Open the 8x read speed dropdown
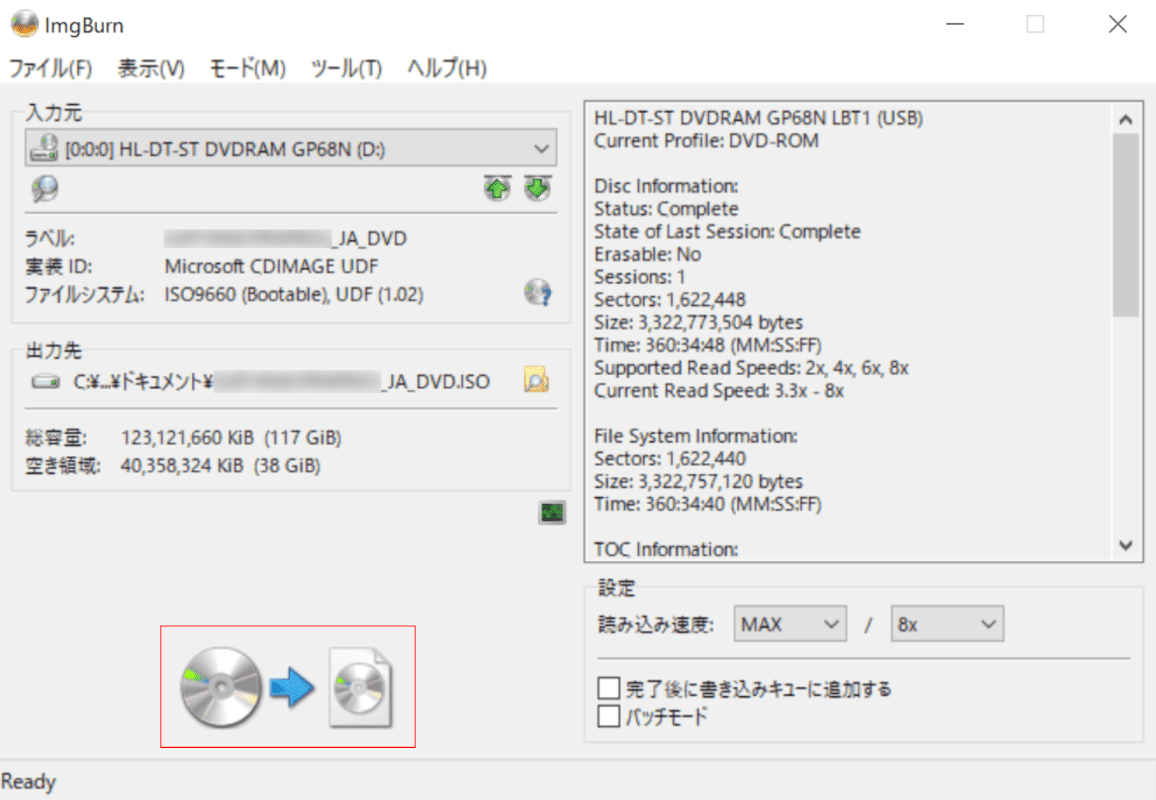The height and width of the screenshot is (800, 1156). [947, 625]
